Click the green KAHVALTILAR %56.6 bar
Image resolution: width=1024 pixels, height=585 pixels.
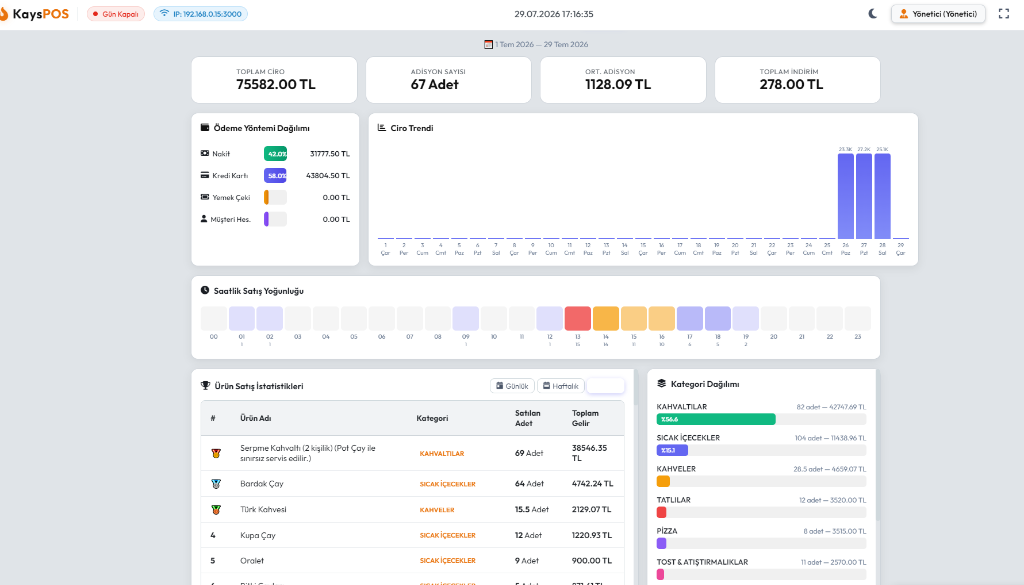click(x=716, y=419)
